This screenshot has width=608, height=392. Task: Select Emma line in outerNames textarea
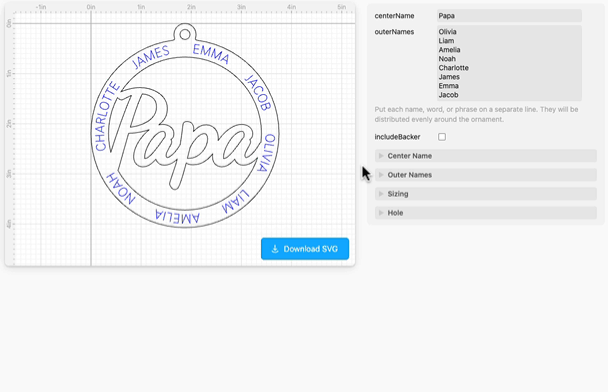click(x=449, y=86)
